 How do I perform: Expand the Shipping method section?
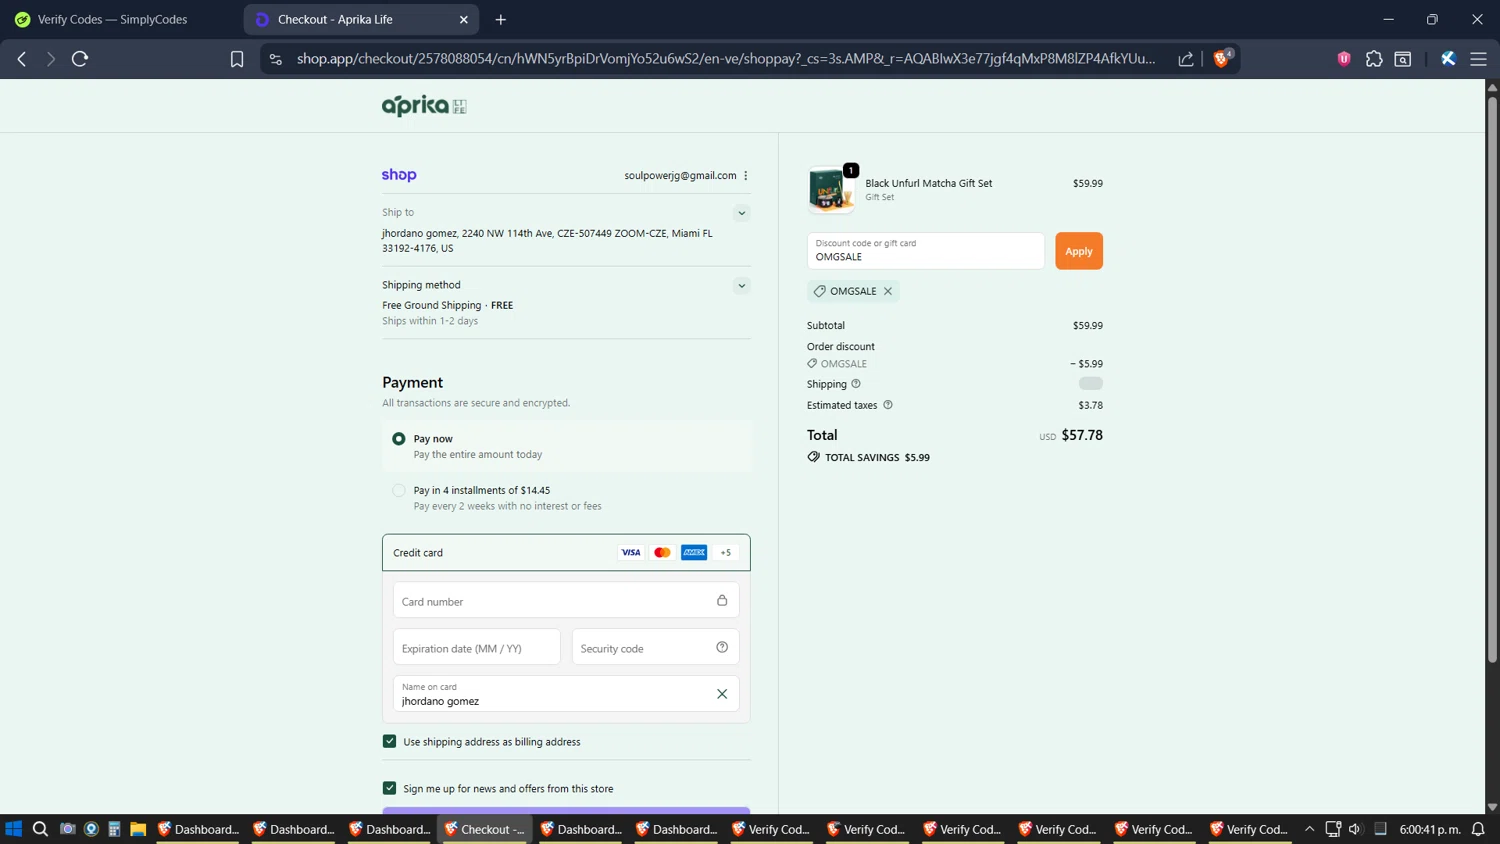[x=742, y=286]
